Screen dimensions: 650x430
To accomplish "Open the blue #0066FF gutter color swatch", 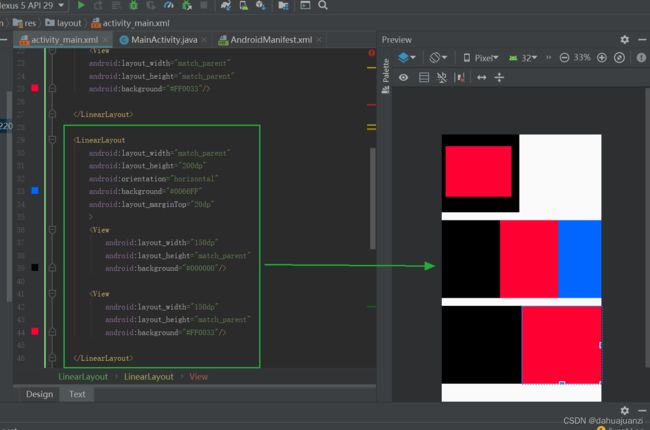I will pos(35,191).
